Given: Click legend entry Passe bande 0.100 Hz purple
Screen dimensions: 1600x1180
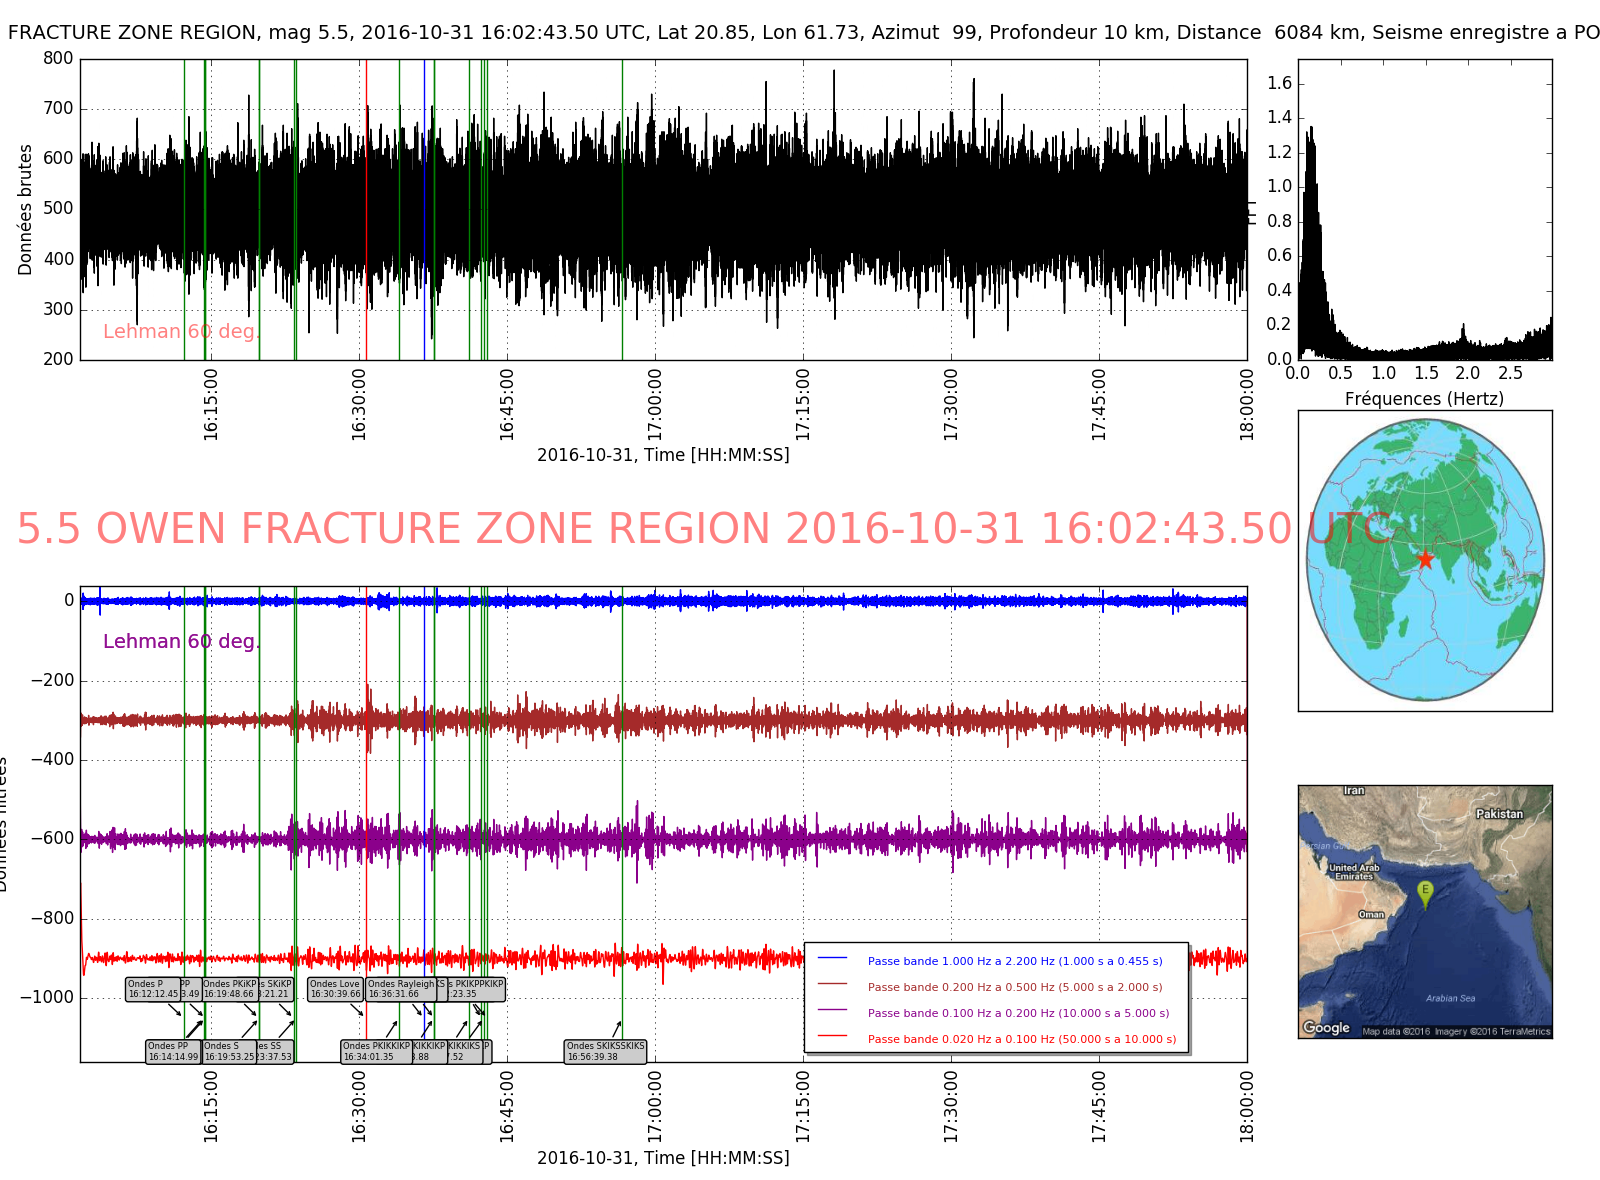Looking at the screenshot, I should pyautogui.click(x=1017, y=1013).
